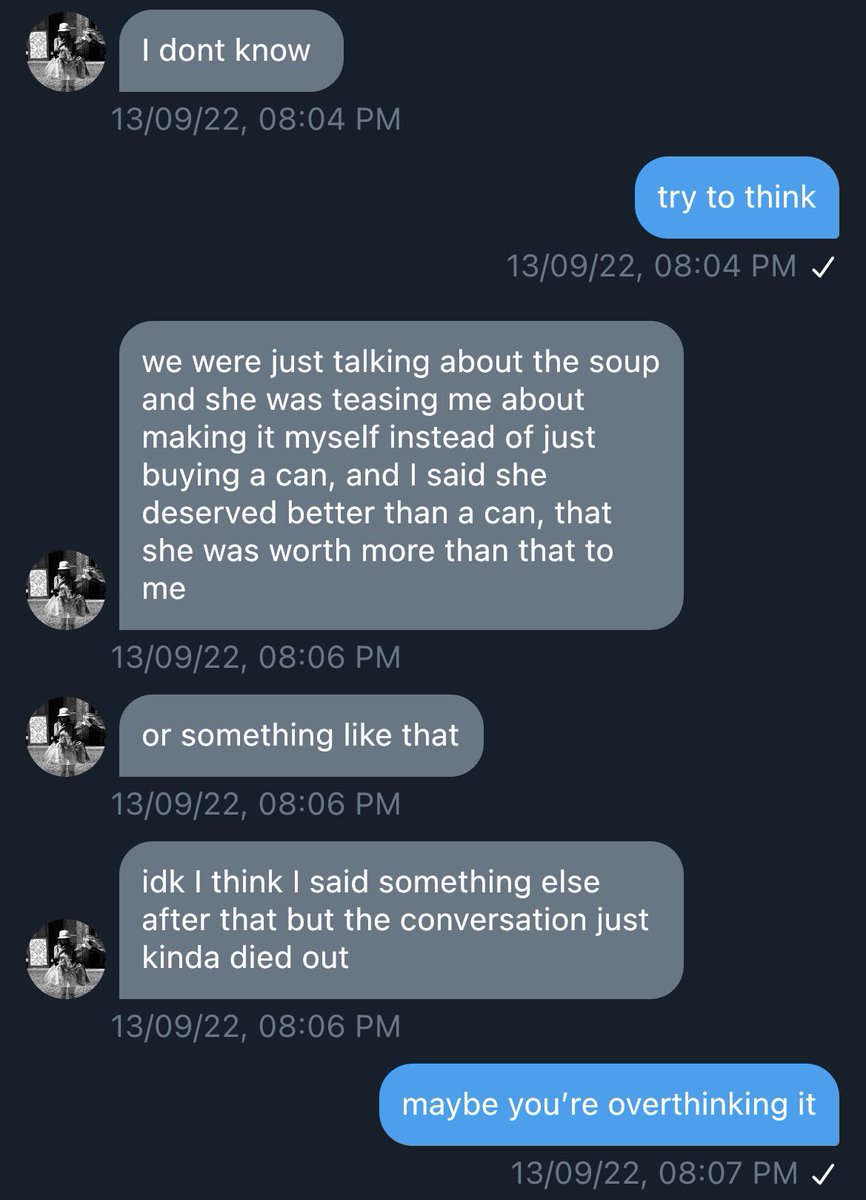Select the blue "try to think" bubble
The width and height of the screenshot is (866, 1200).
(737, 198)
